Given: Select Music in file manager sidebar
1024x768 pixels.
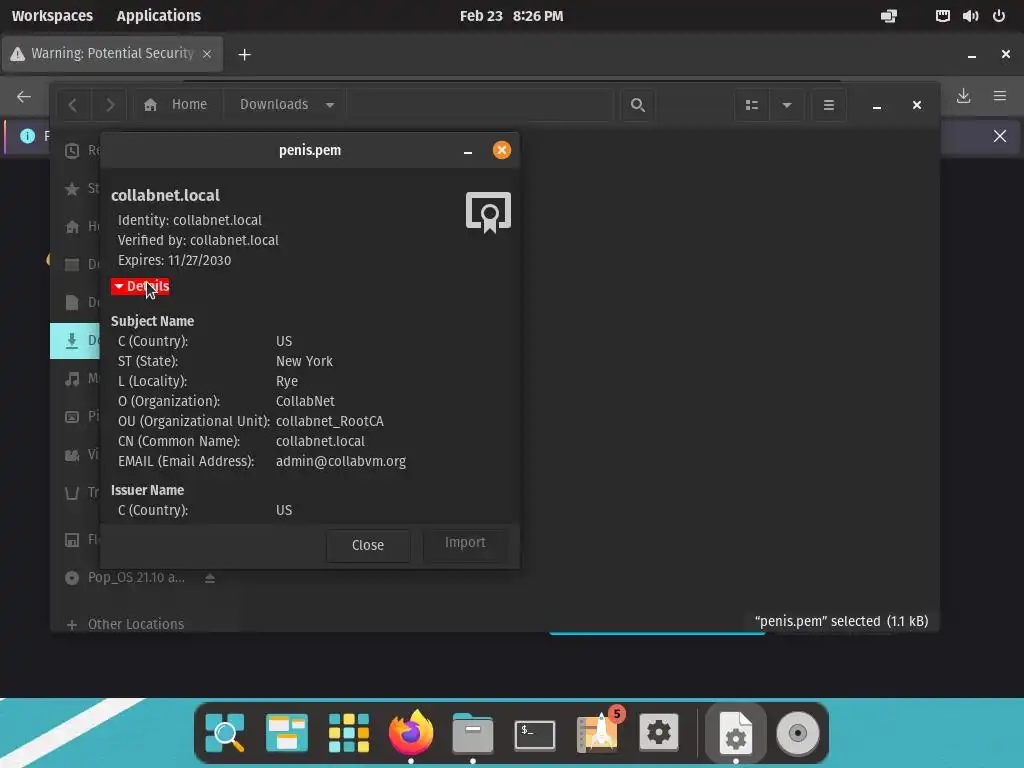Looking at the screenshot, I should 76,378.
